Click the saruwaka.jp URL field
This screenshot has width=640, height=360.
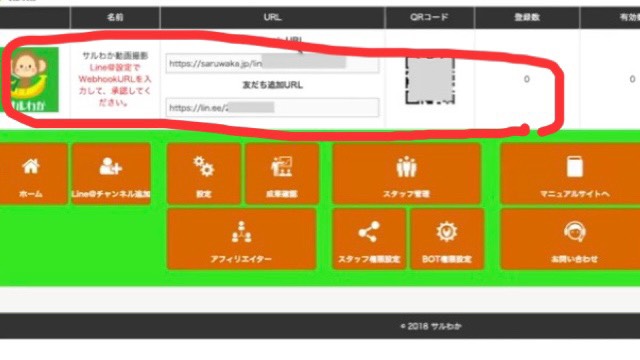pyautogui.click(x=272, y=64)
